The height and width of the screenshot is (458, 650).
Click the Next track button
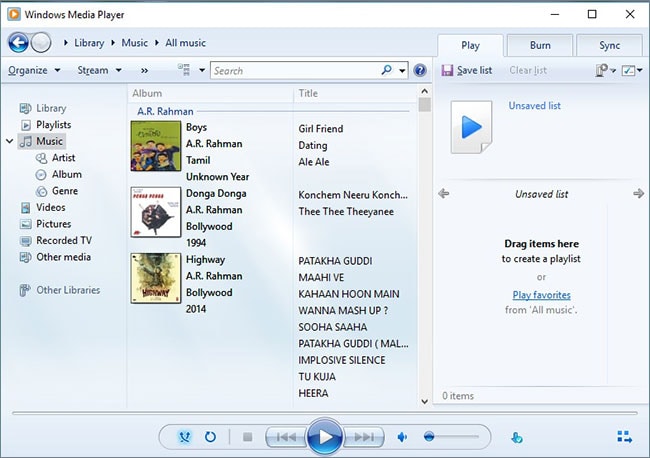click(364, 437)
